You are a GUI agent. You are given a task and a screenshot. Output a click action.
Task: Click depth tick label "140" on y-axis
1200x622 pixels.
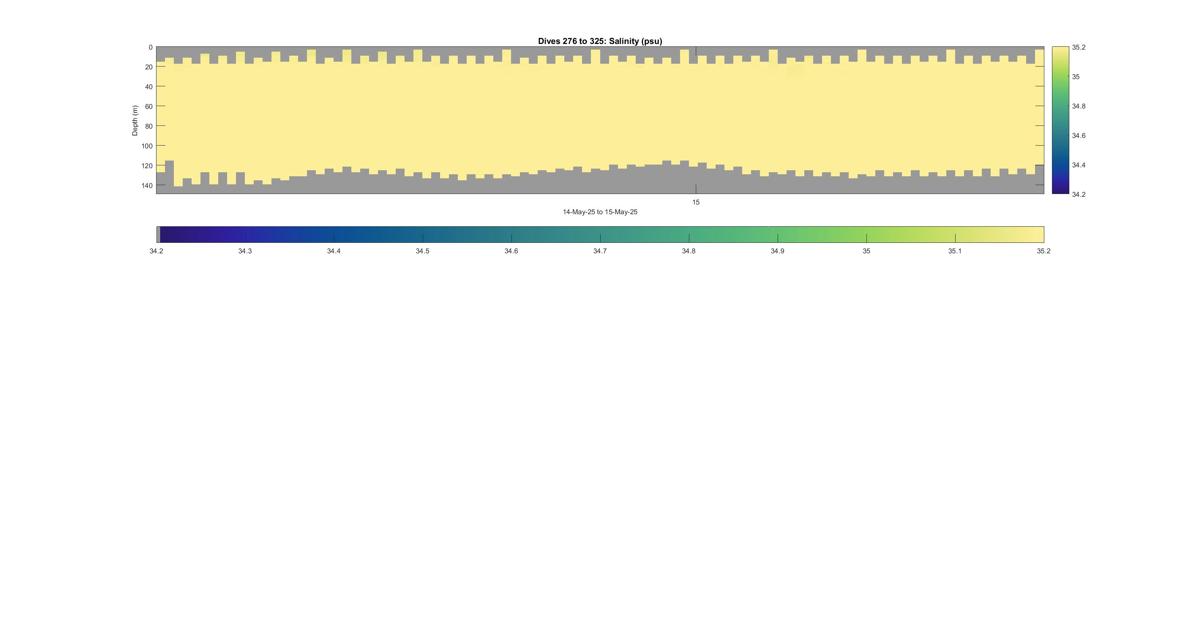click(x=147, y=185)
